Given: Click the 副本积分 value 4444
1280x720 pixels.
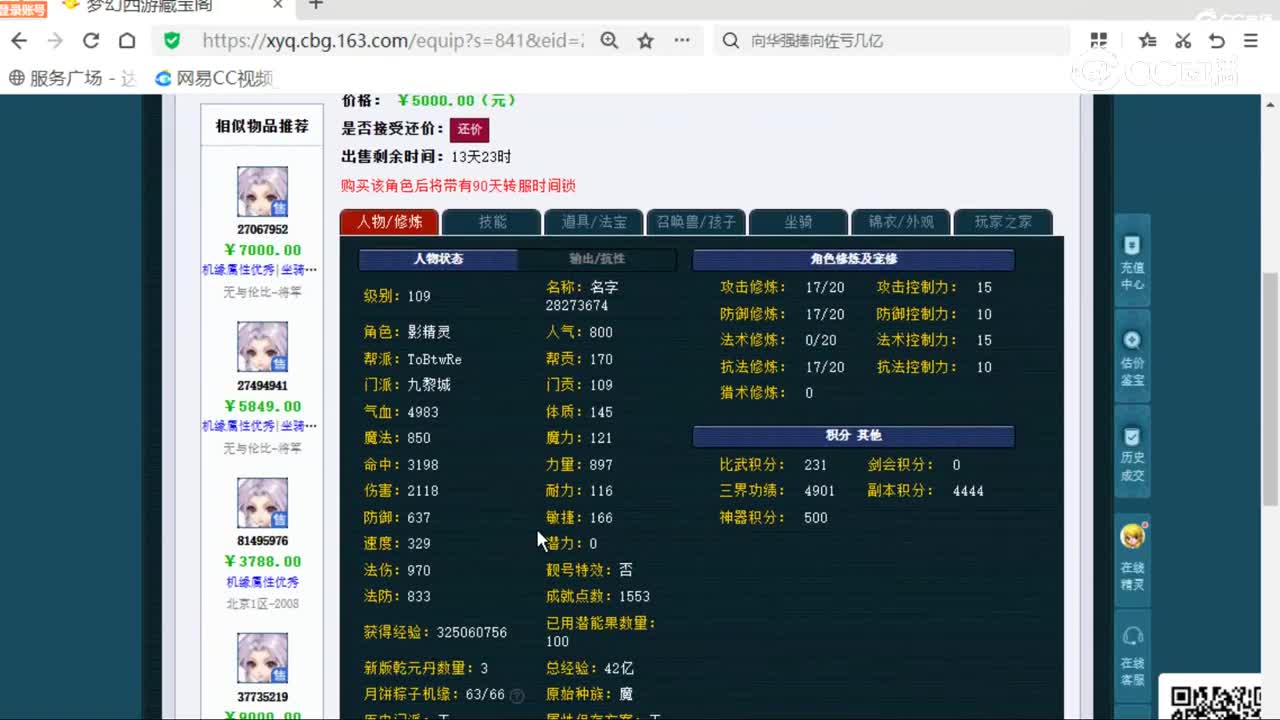Looking at the screenshot, I should pyautogui.click(x=968, y=491).
